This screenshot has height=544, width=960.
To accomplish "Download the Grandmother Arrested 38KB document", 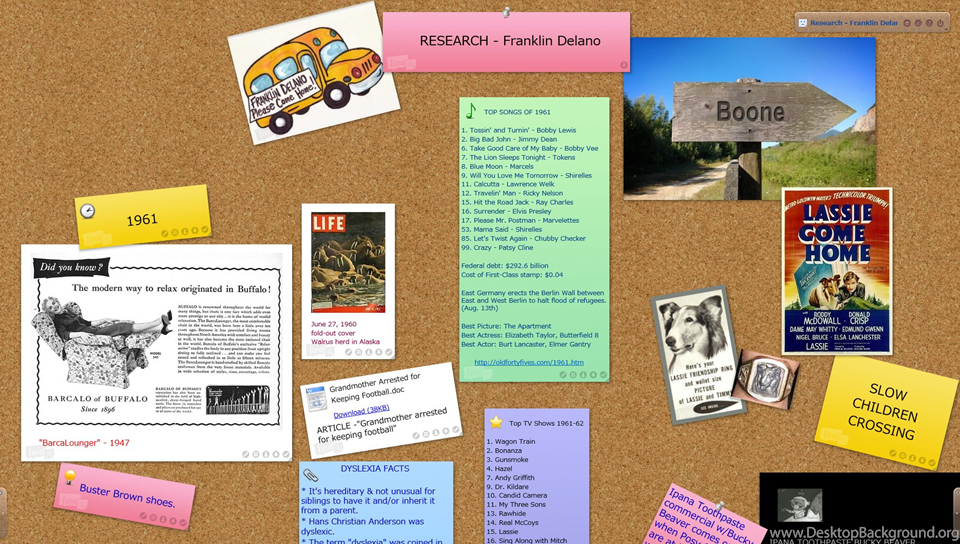I will point(361,411).
